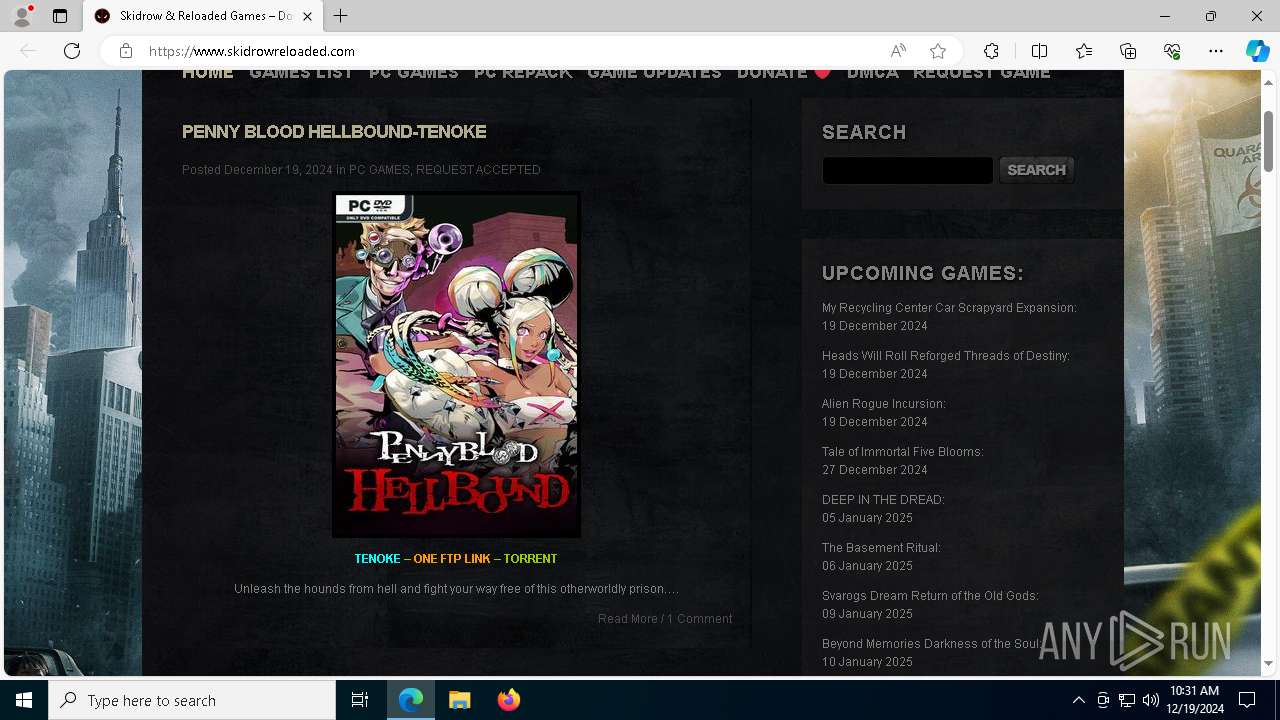Add this page to favorites star
This screenshot has width=1280, height=720.
(937, 51)
